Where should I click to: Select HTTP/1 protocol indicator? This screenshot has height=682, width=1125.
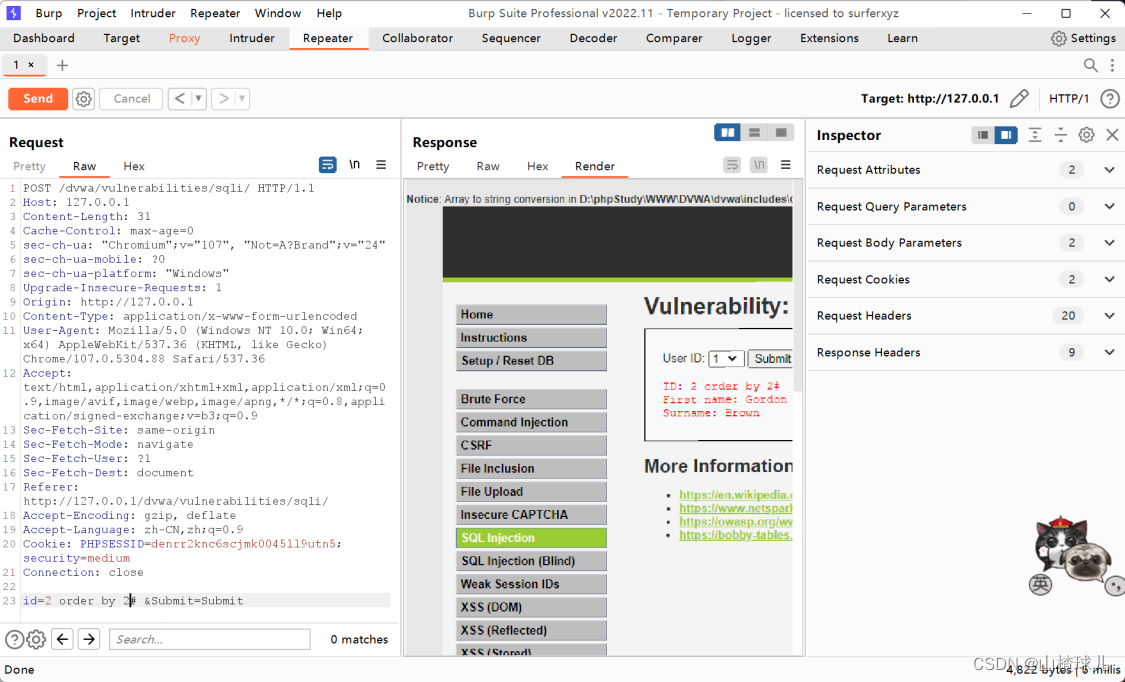(x=1069, y=99)
